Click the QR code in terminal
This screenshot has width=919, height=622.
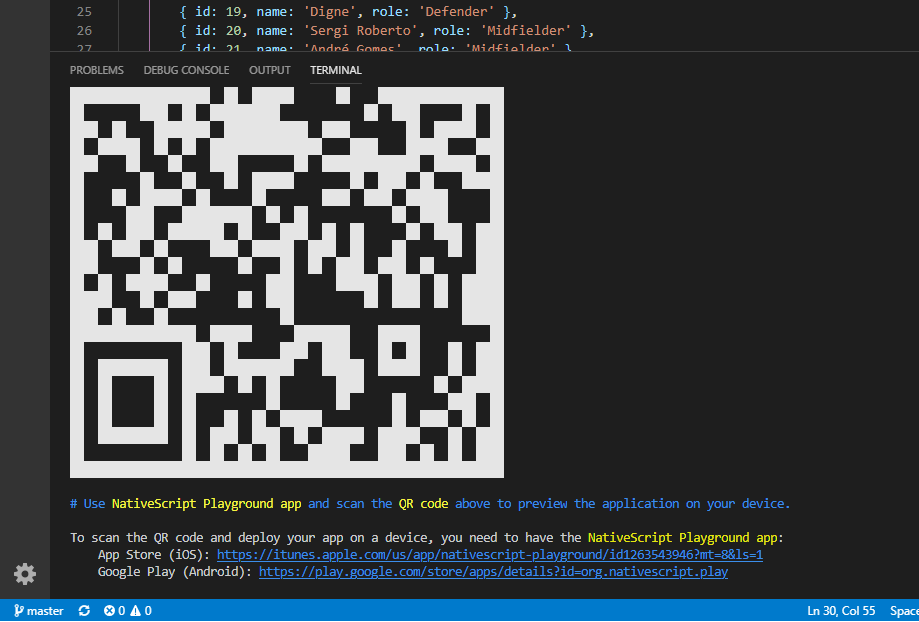point(287,282)
